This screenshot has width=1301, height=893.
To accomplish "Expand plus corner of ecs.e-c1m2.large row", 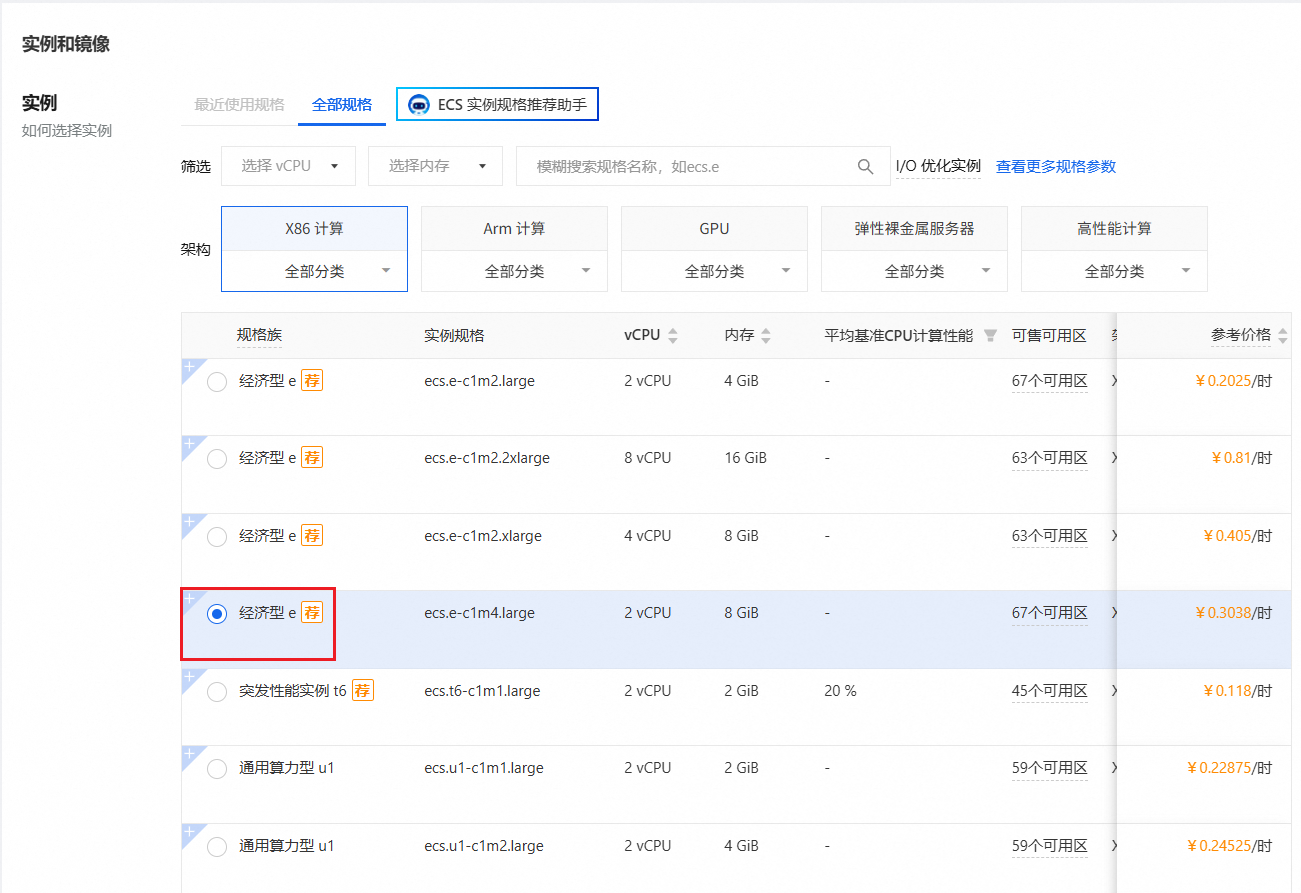I will coord(190,367).
